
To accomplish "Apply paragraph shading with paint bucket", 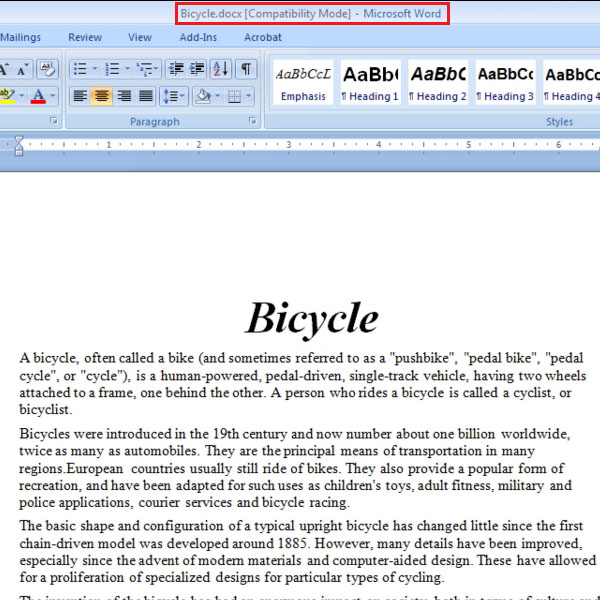I will 203,96.
